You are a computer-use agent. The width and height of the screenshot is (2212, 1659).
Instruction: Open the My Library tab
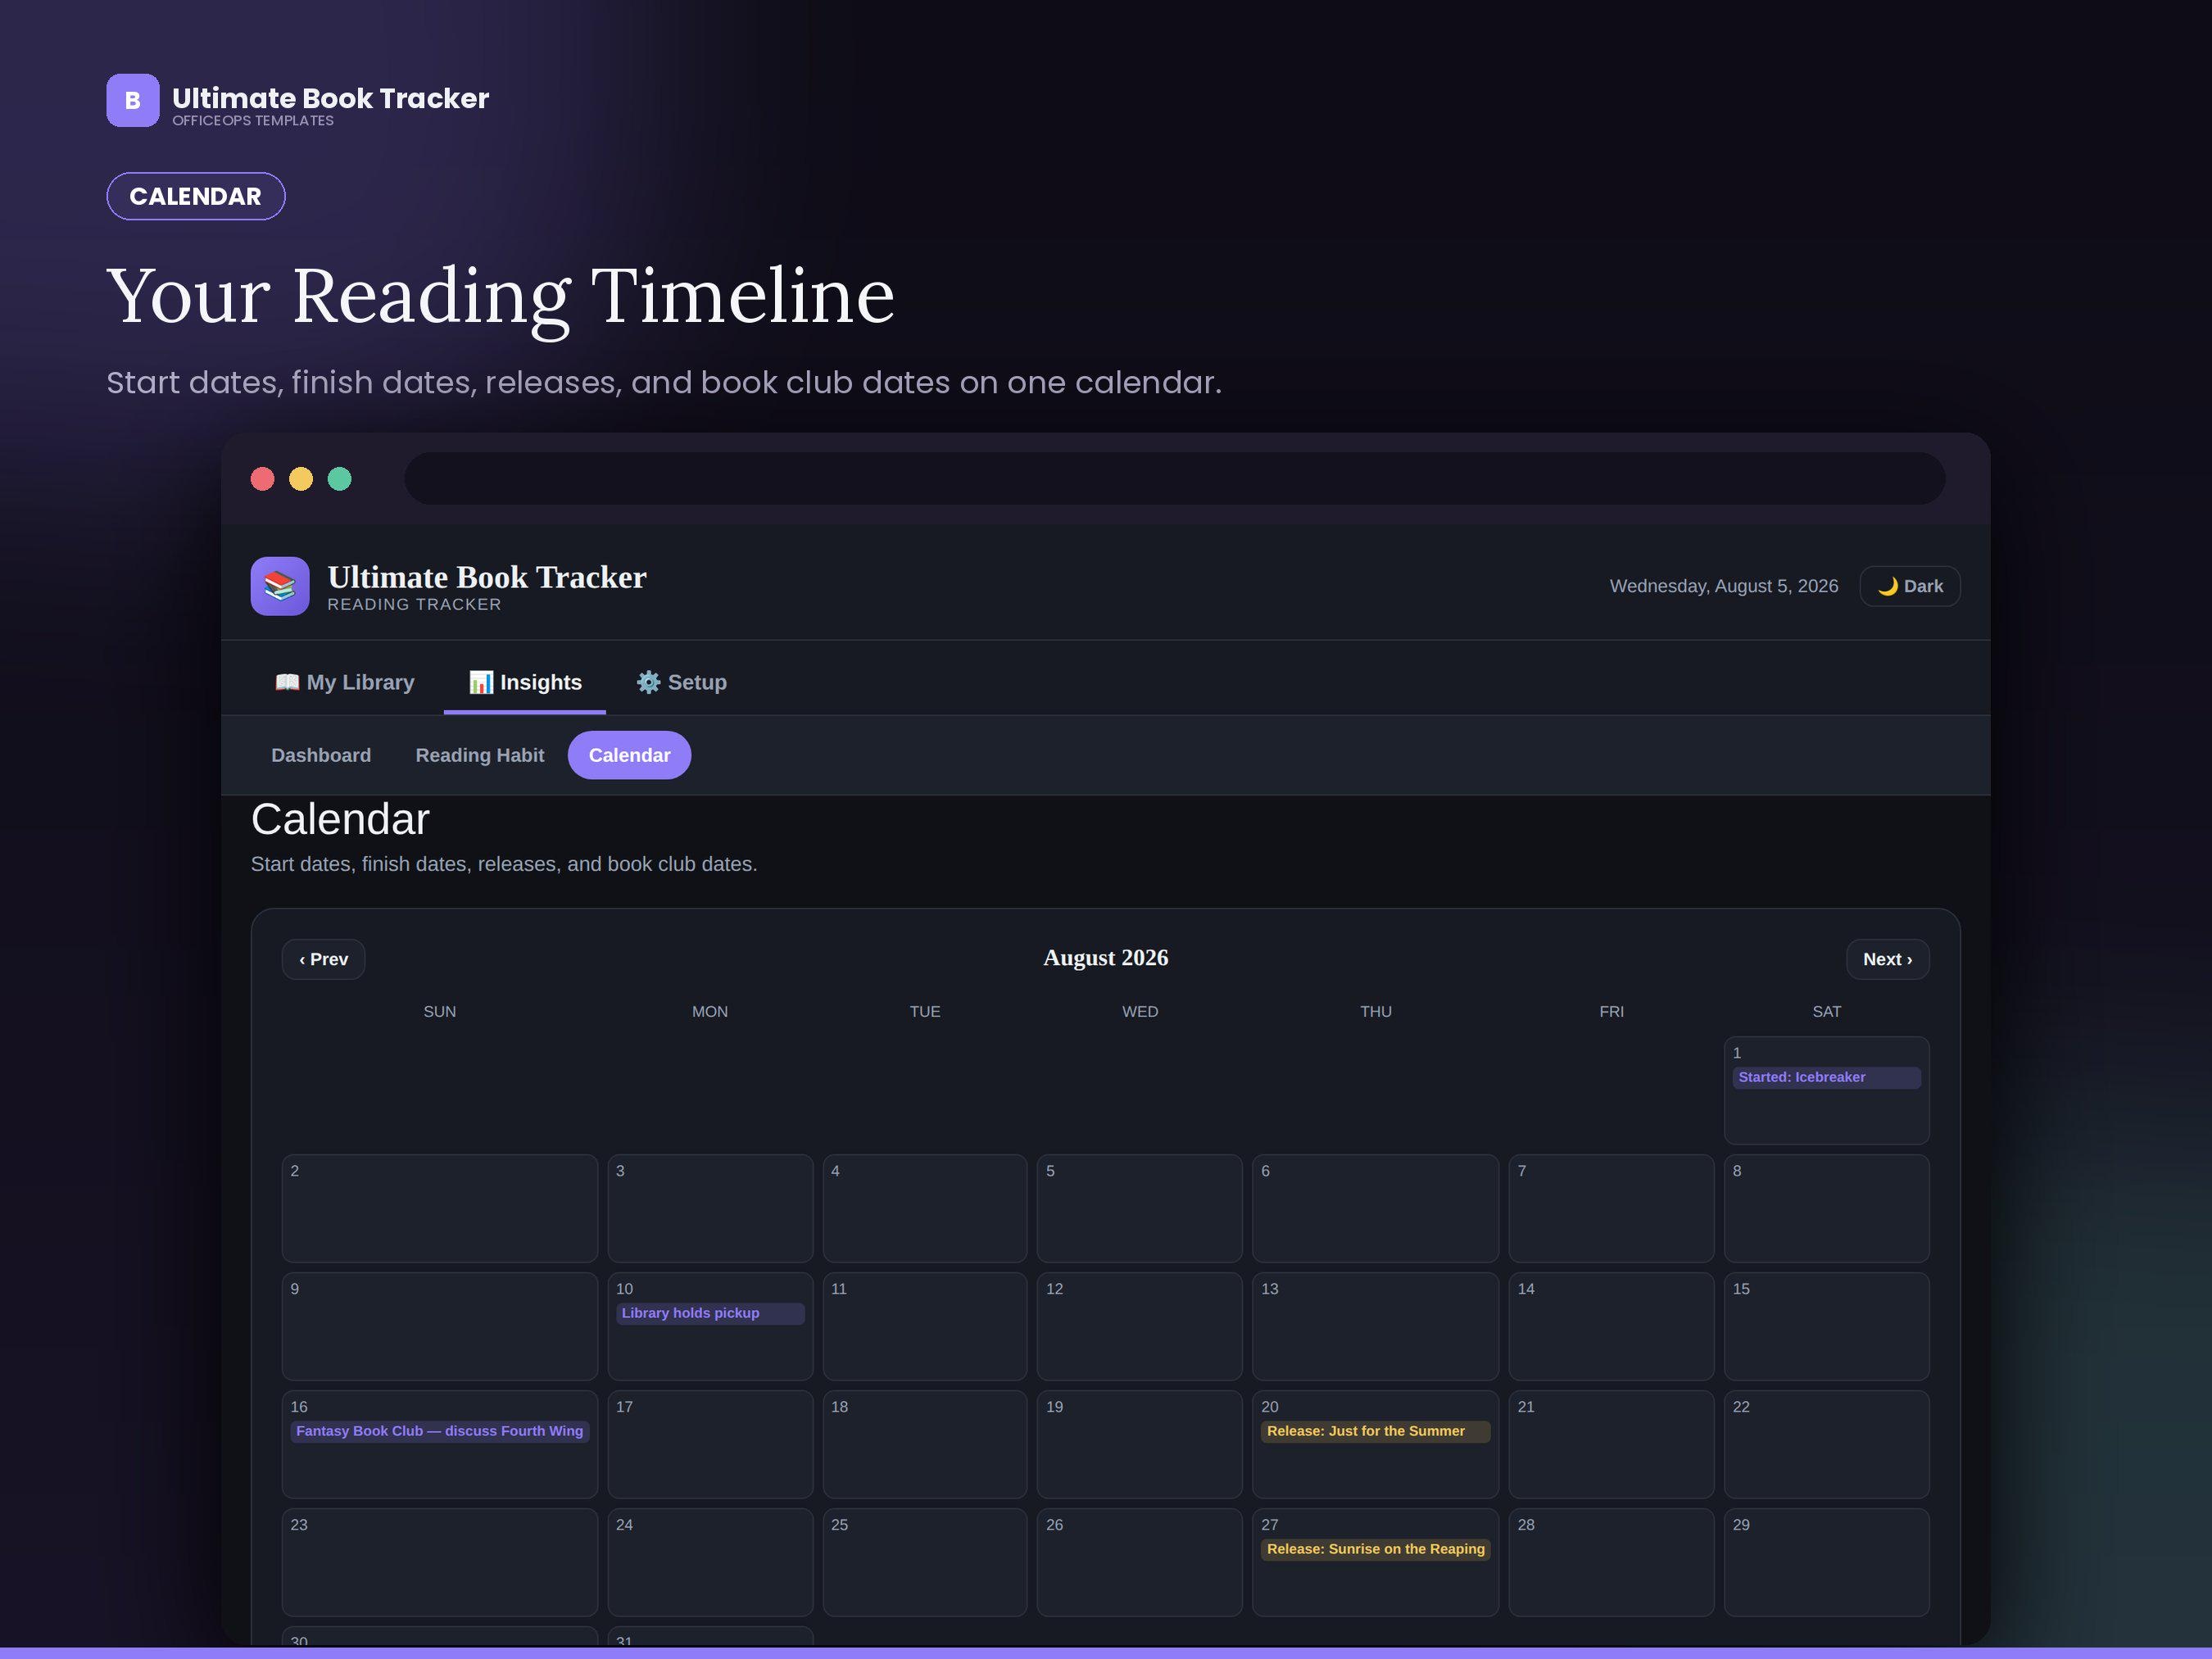(345, 682)
